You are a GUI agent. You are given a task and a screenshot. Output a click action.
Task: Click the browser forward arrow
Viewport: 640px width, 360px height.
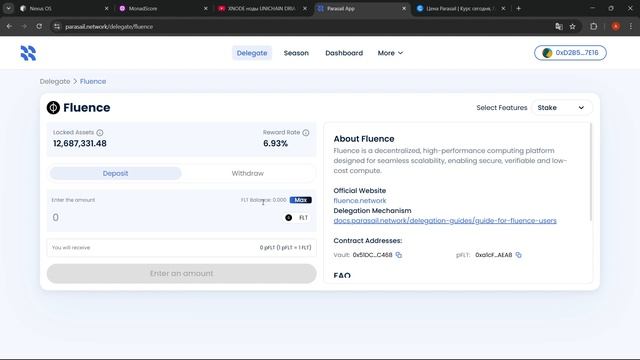pyautogui.click(x=24, y=26)
